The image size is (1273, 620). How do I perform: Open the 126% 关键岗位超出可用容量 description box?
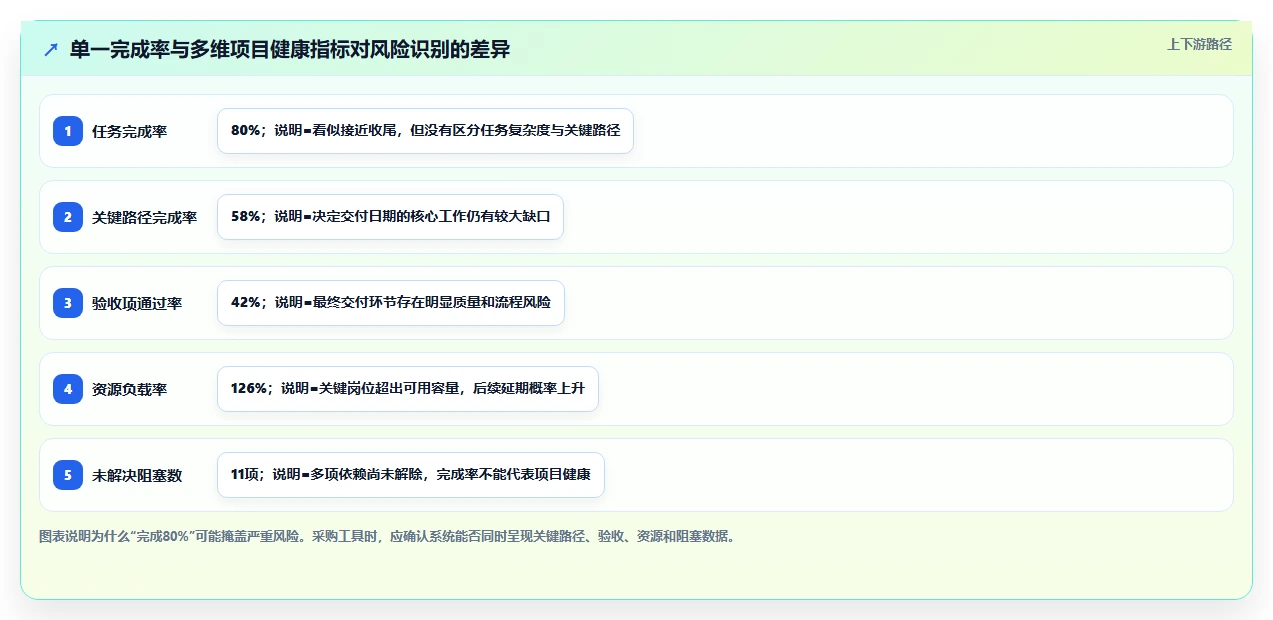point(407,389)
